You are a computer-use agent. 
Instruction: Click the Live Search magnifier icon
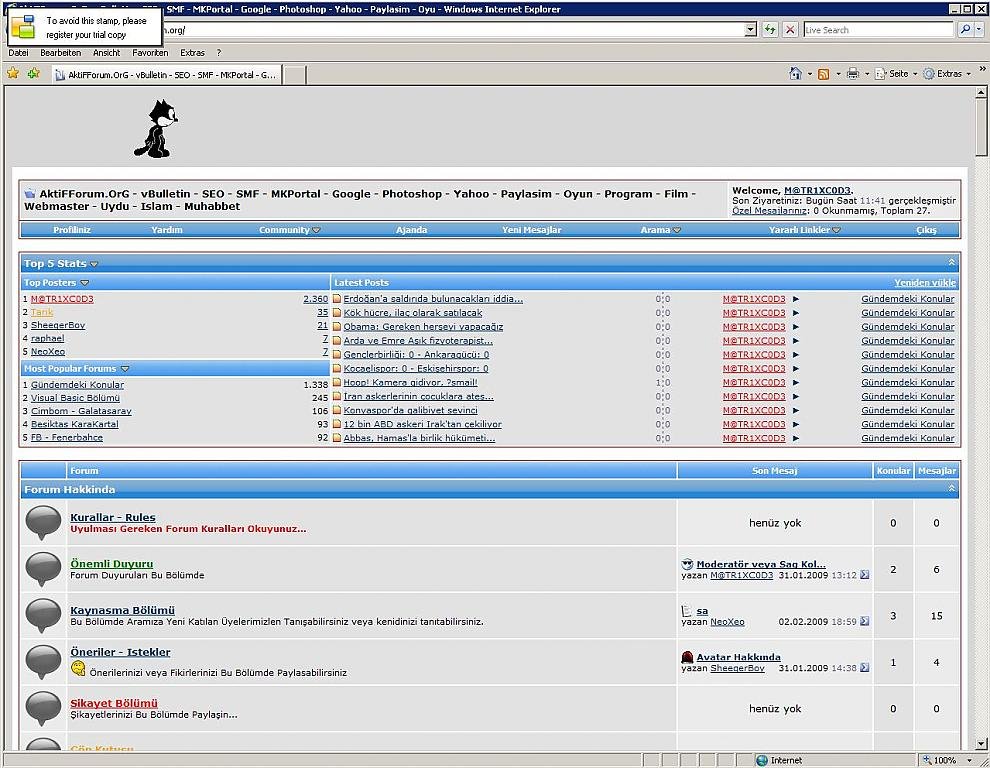pyautogui.click(x=965, y=30)
